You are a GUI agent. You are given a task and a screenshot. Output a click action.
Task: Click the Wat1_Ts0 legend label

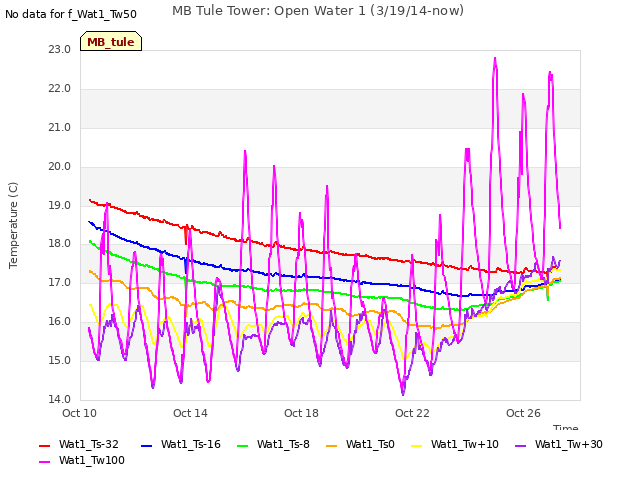tap(370, 444)
